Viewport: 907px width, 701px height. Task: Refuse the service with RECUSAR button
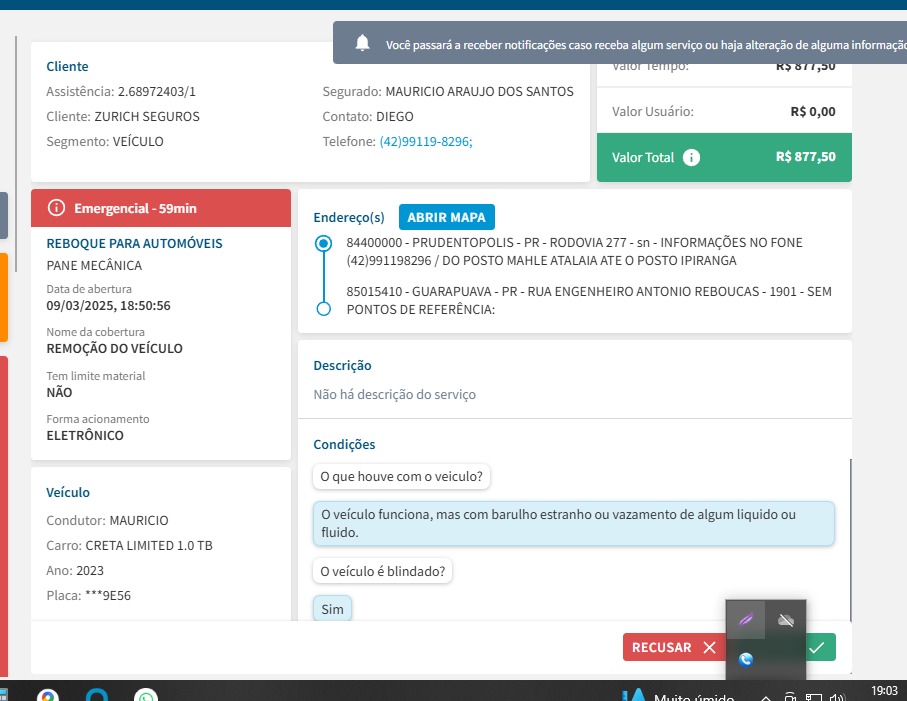(673, 647)
